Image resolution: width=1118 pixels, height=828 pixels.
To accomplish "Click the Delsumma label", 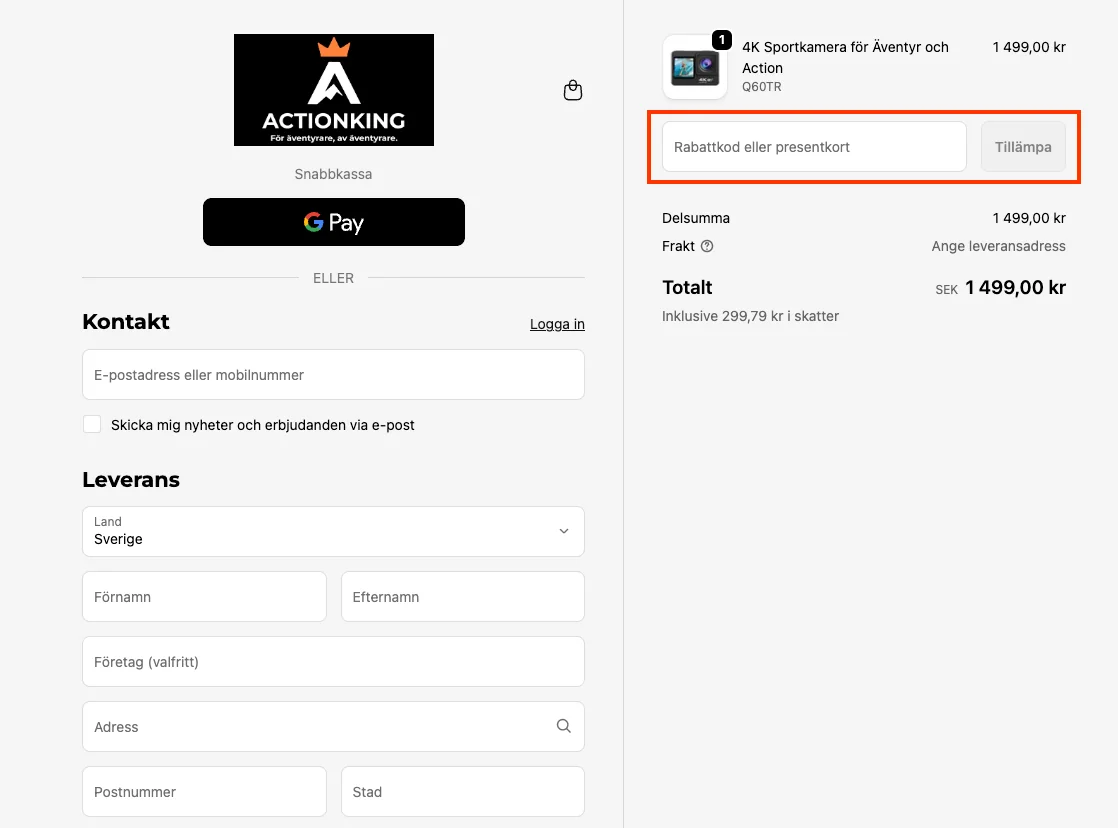I will 696,218.
